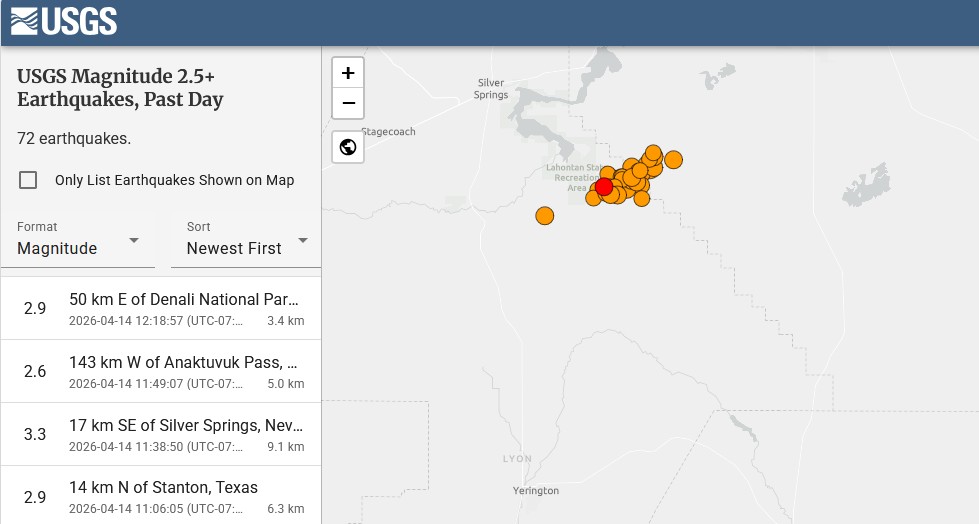Zoom out on the map
Image resolution: width=979 pixels, height=524 pixels.
point(348,103)
